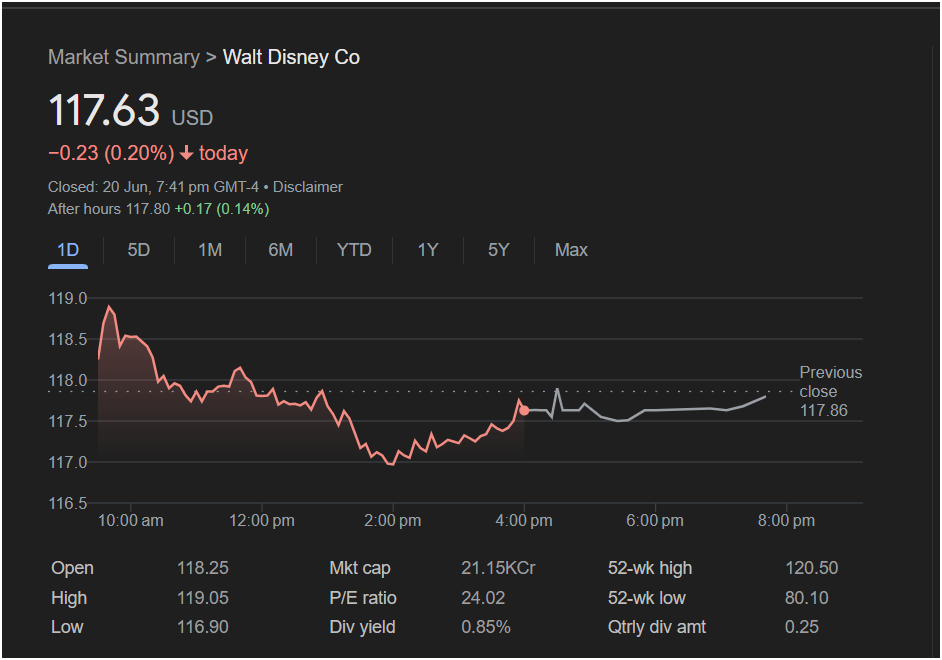Click the Div yield label
Screen dimensions: 942x660
click(x=362, y=627)
